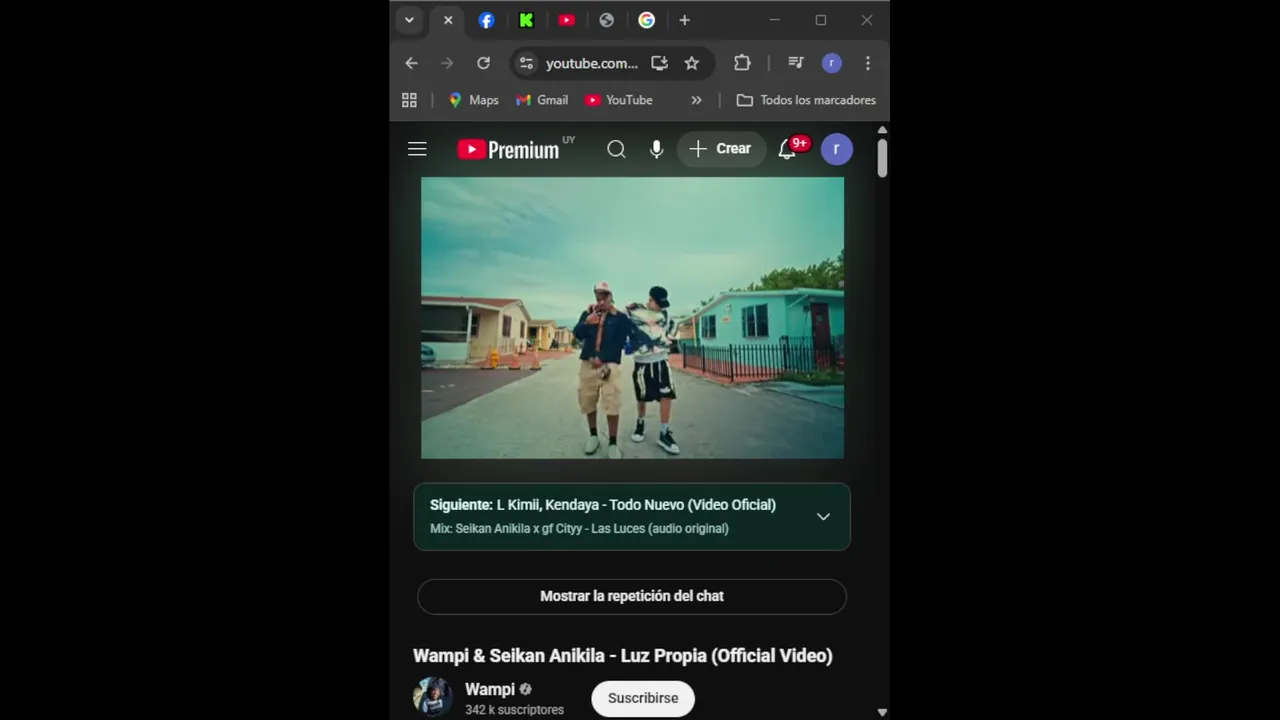Open the Extensions puzzle icon

click(742, 63)
